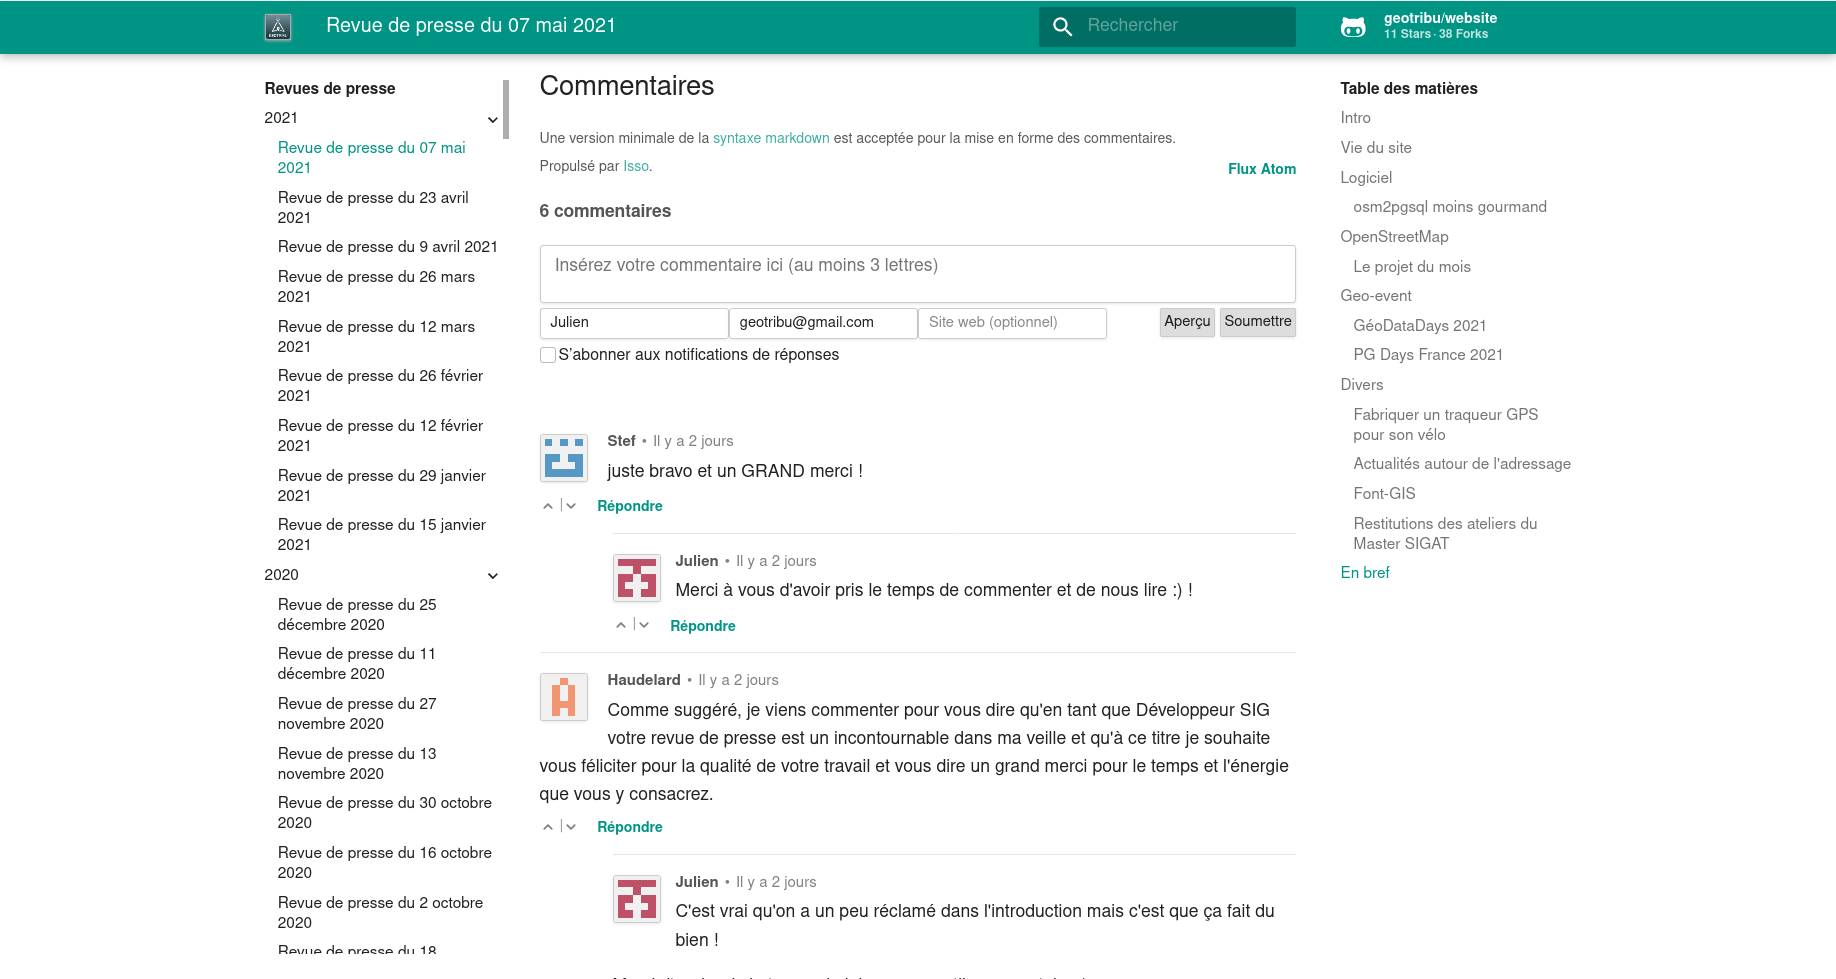Click the Geotribu site logo
The image size is (1836, 979).
tap(278, 27)
